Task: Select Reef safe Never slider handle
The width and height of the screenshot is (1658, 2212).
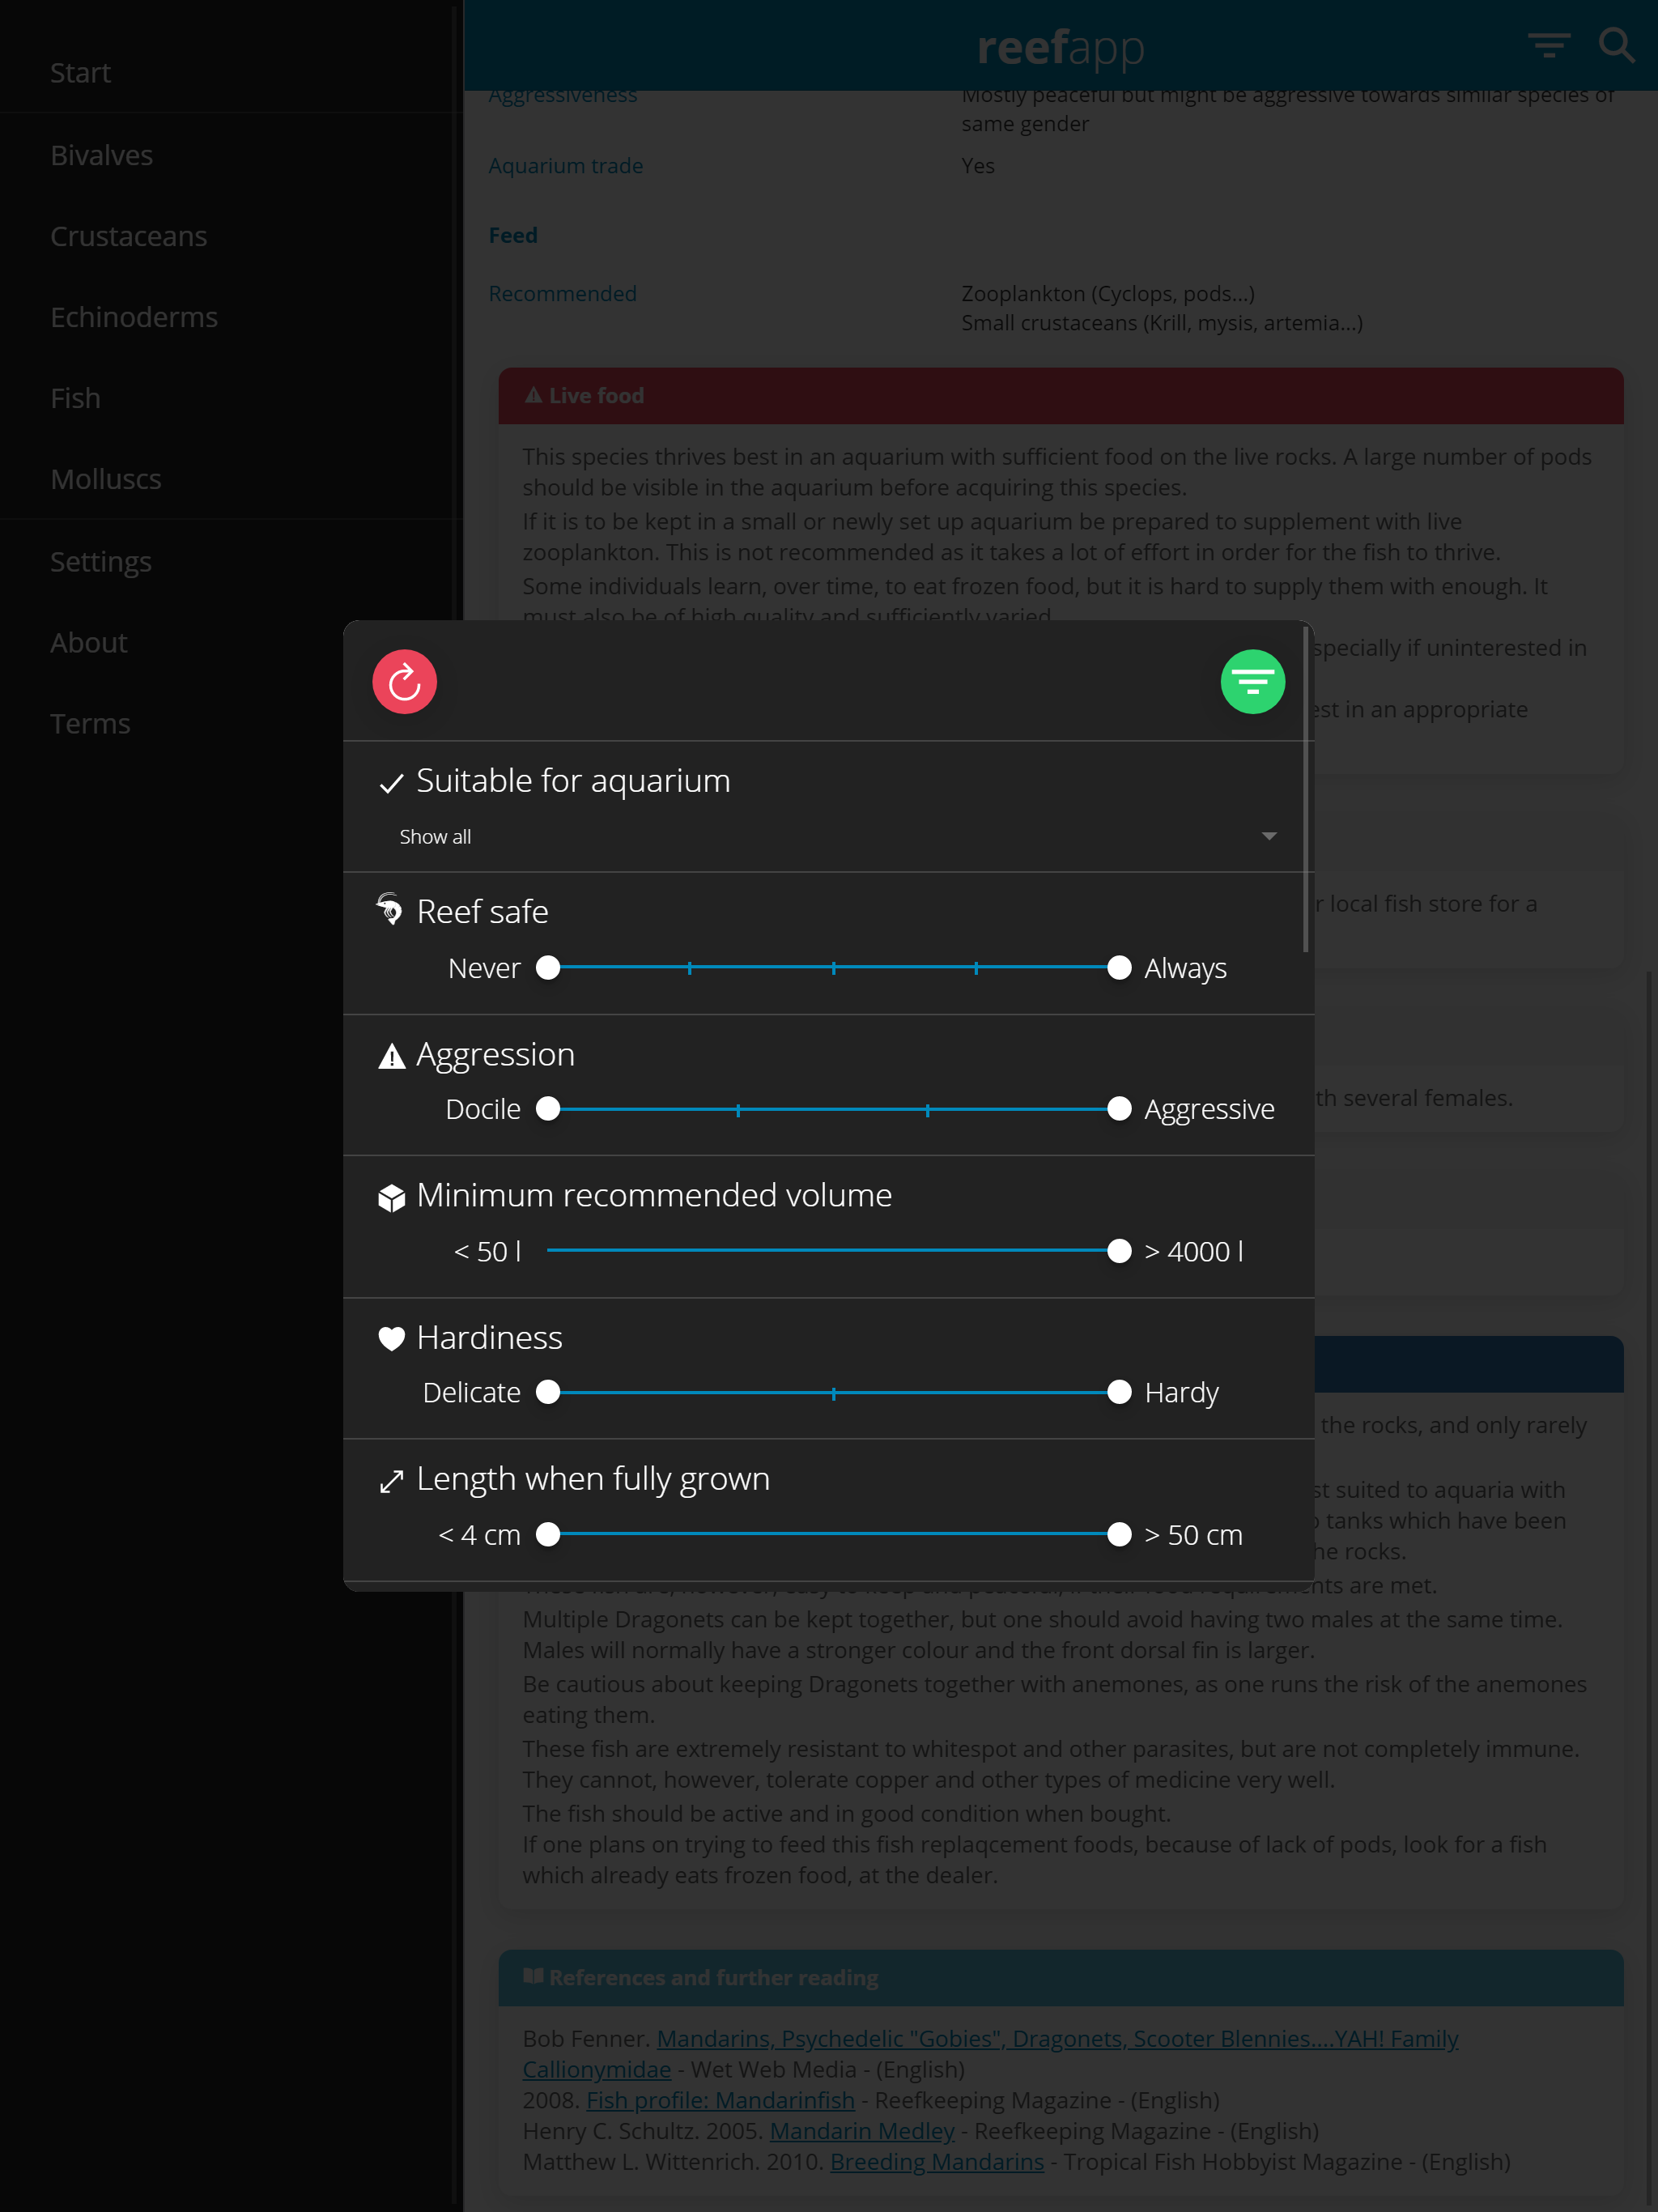Action: [x=548, y=967]
